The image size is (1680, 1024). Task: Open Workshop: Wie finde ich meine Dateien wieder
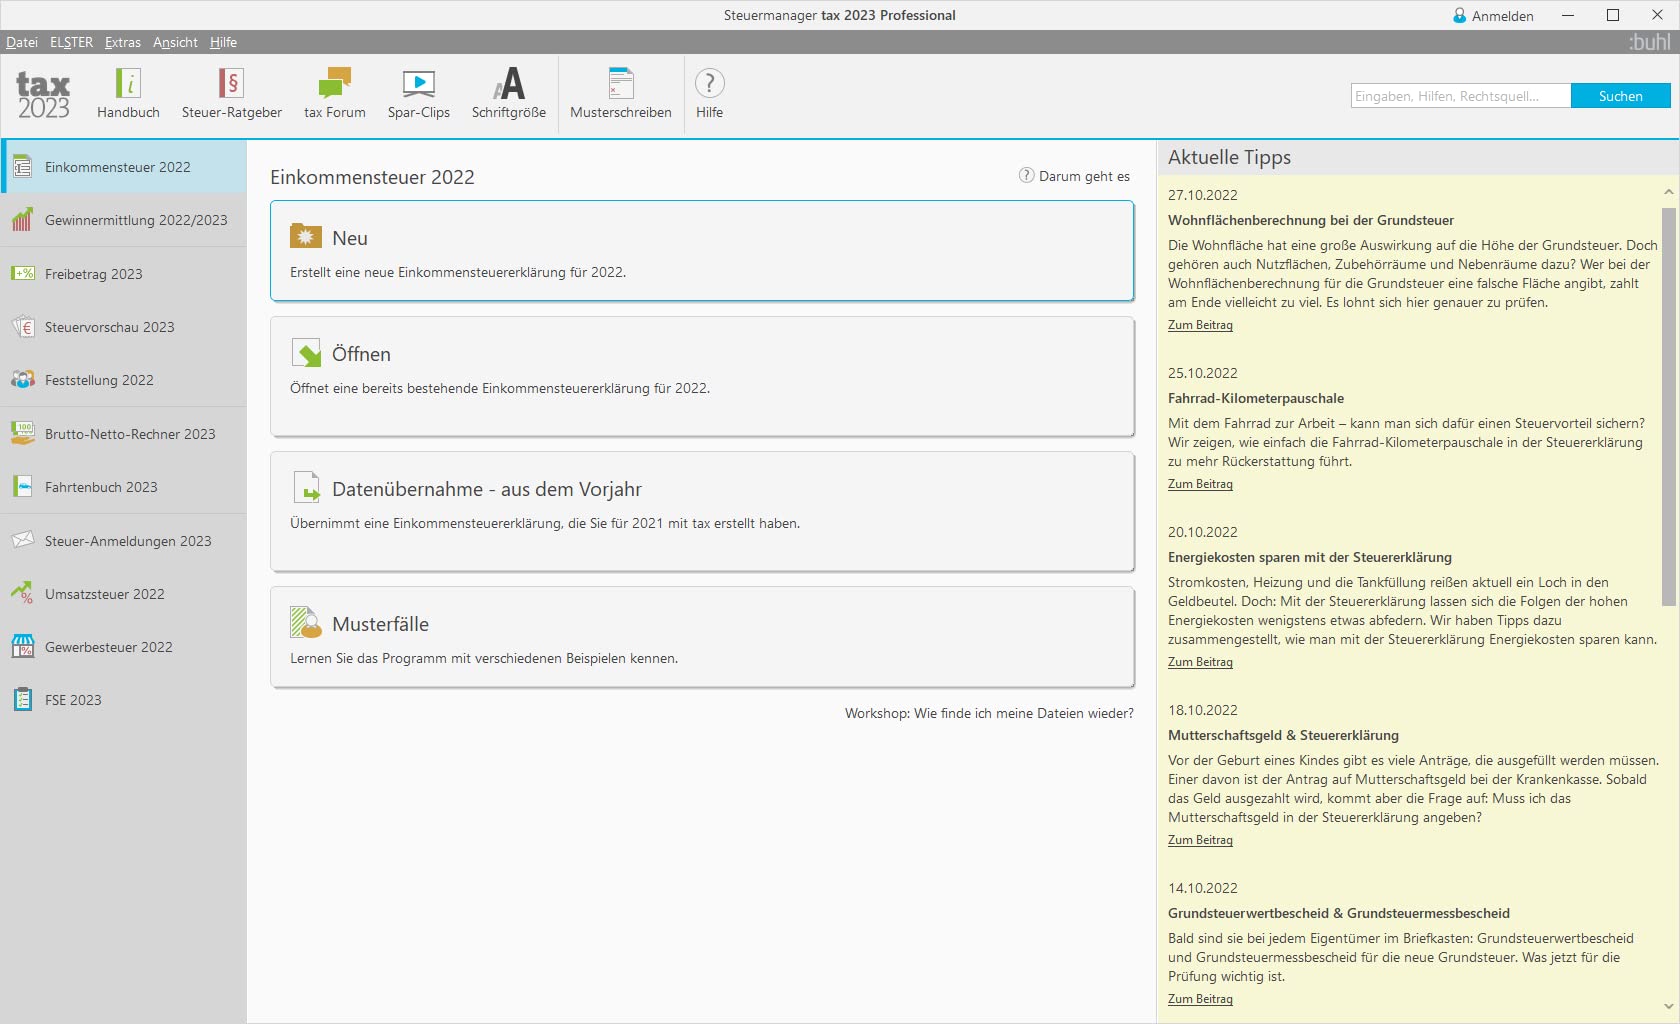[989, 713]
